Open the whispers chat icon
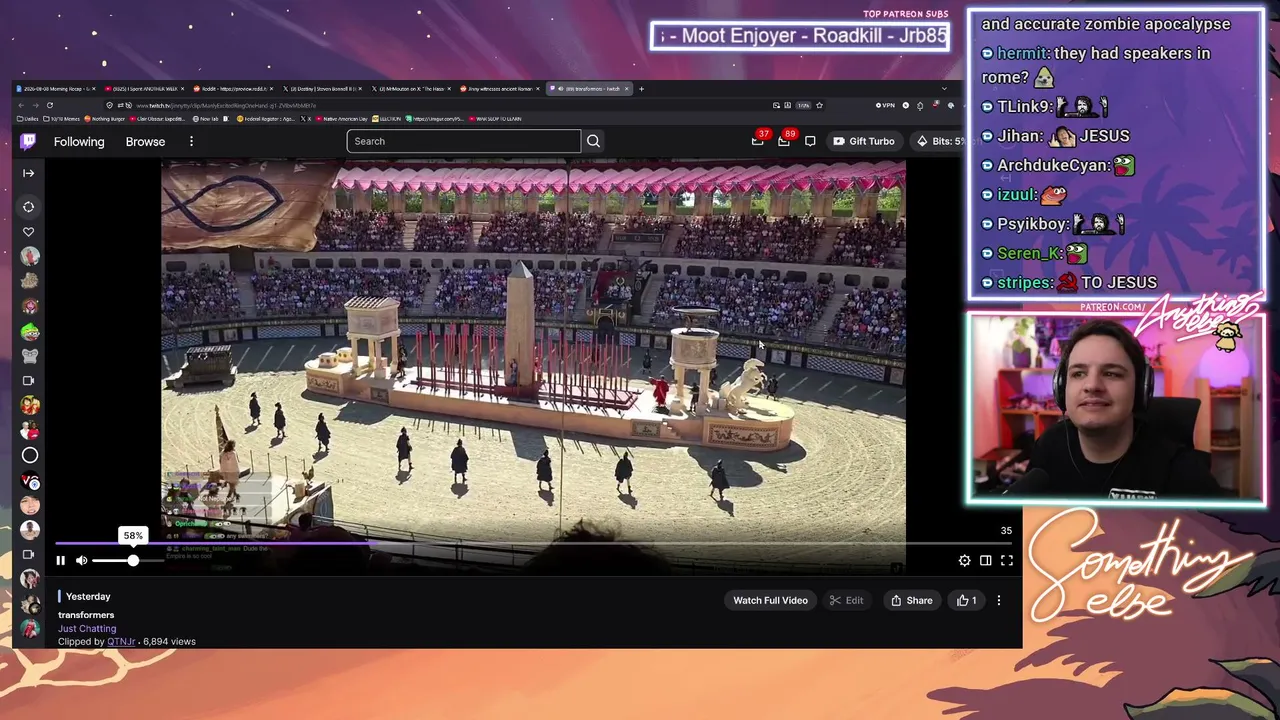 (x=810, y=141)
